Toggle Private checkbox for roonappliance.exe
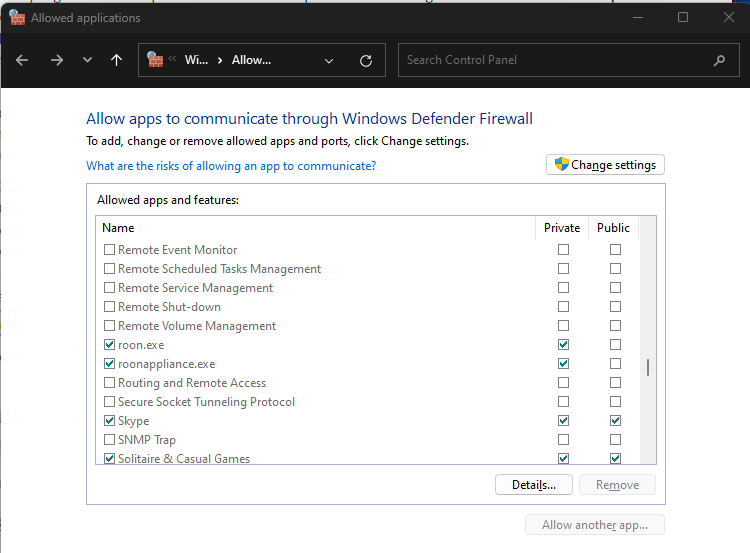This screenshot has width=750, height=553. (x=563, y=364)
